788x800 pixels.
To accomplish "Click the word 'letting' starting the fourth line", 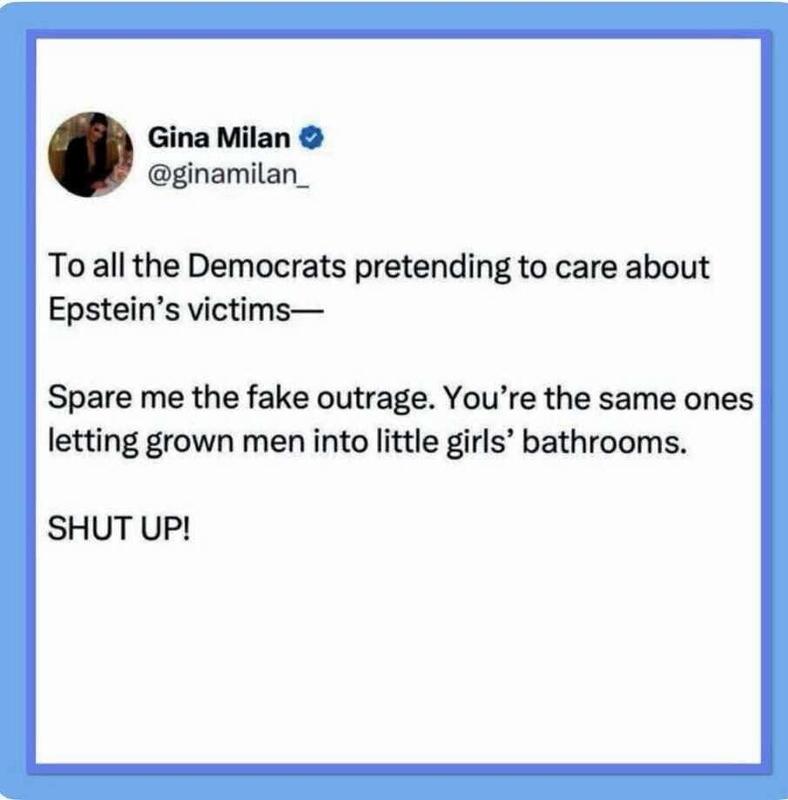I will 93,442.
